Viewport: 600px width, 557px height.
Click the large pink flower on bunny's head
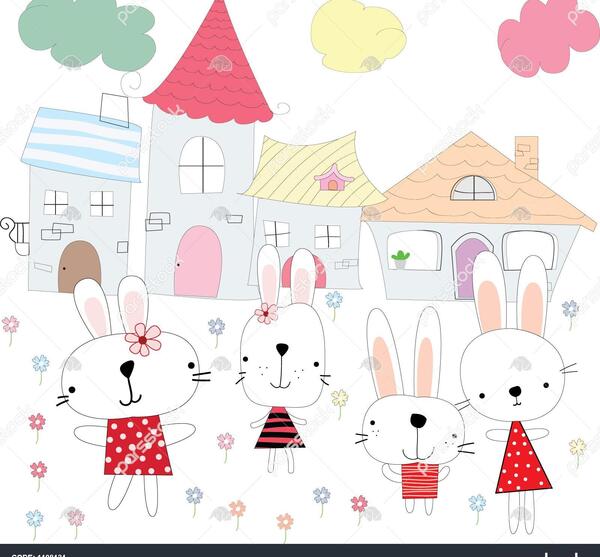tap(143, 340)
